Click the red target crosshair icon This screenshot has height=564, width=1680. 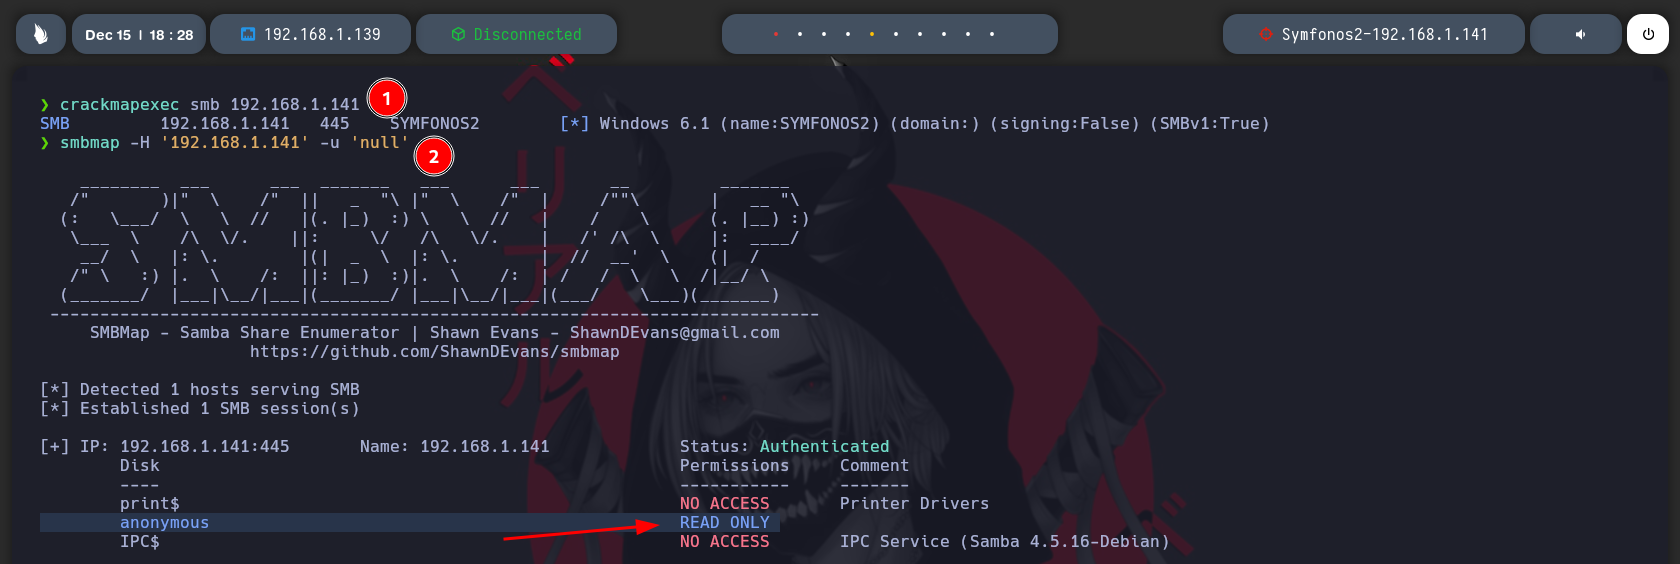pos(1266,34)
